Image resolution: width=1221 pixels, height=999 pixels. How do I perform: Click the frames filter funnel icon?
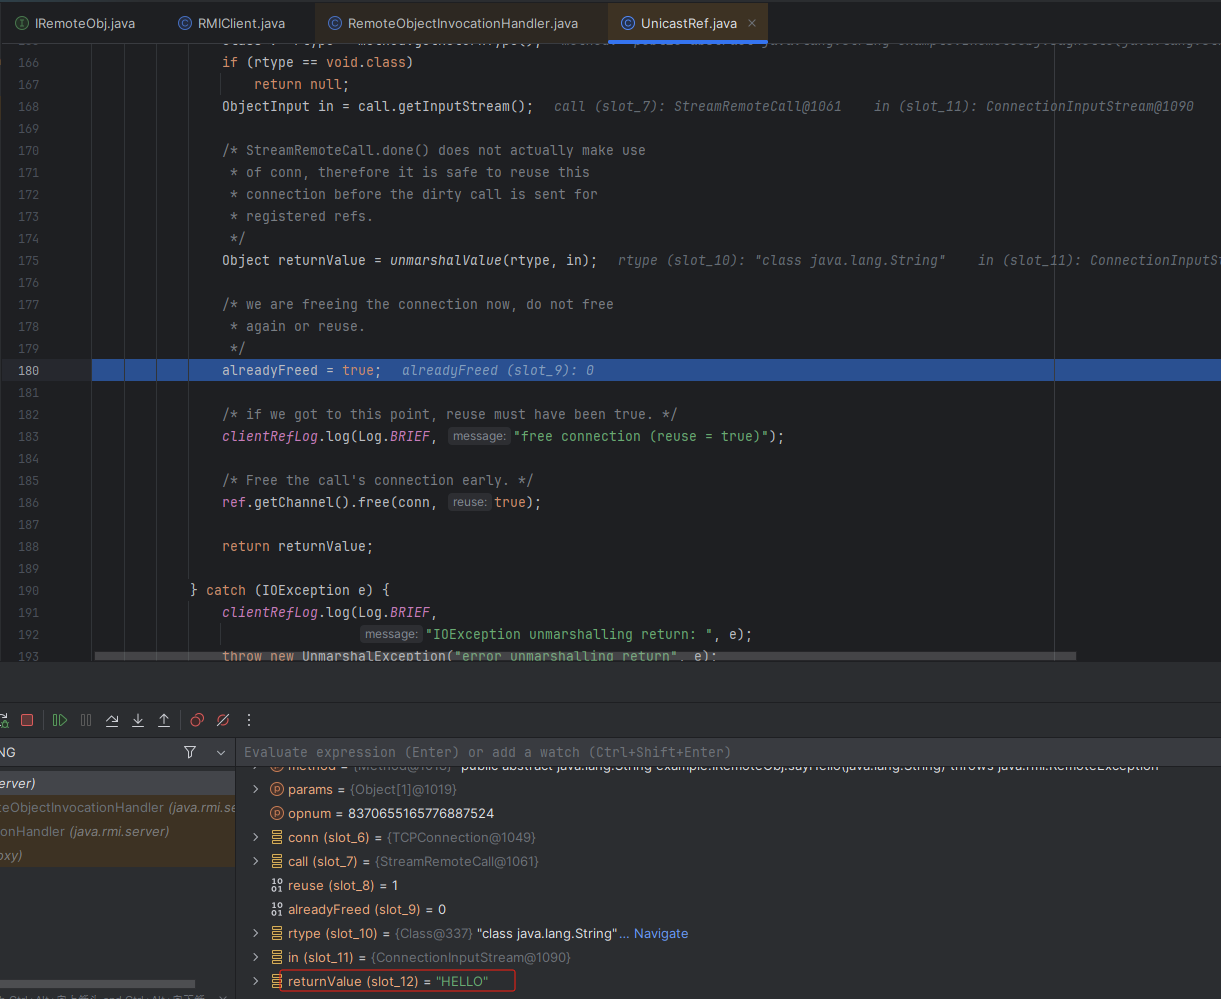point(190,752)
